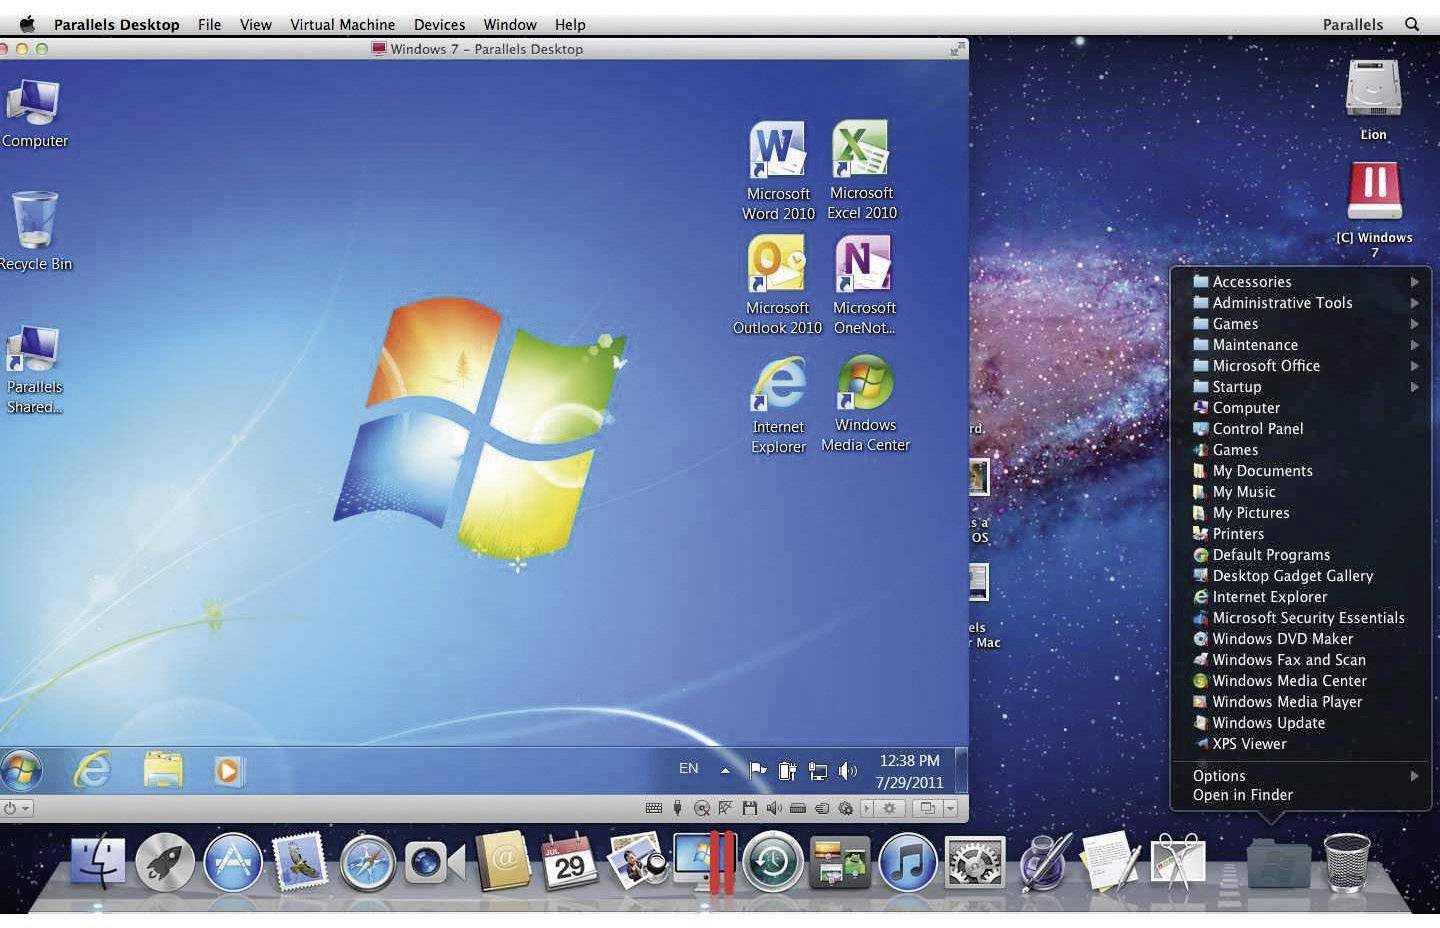1440x928 pixels.
Task: Open Lion hard drive on Mac desktop
Action: pyautogui.click(x=1373, y=100)
